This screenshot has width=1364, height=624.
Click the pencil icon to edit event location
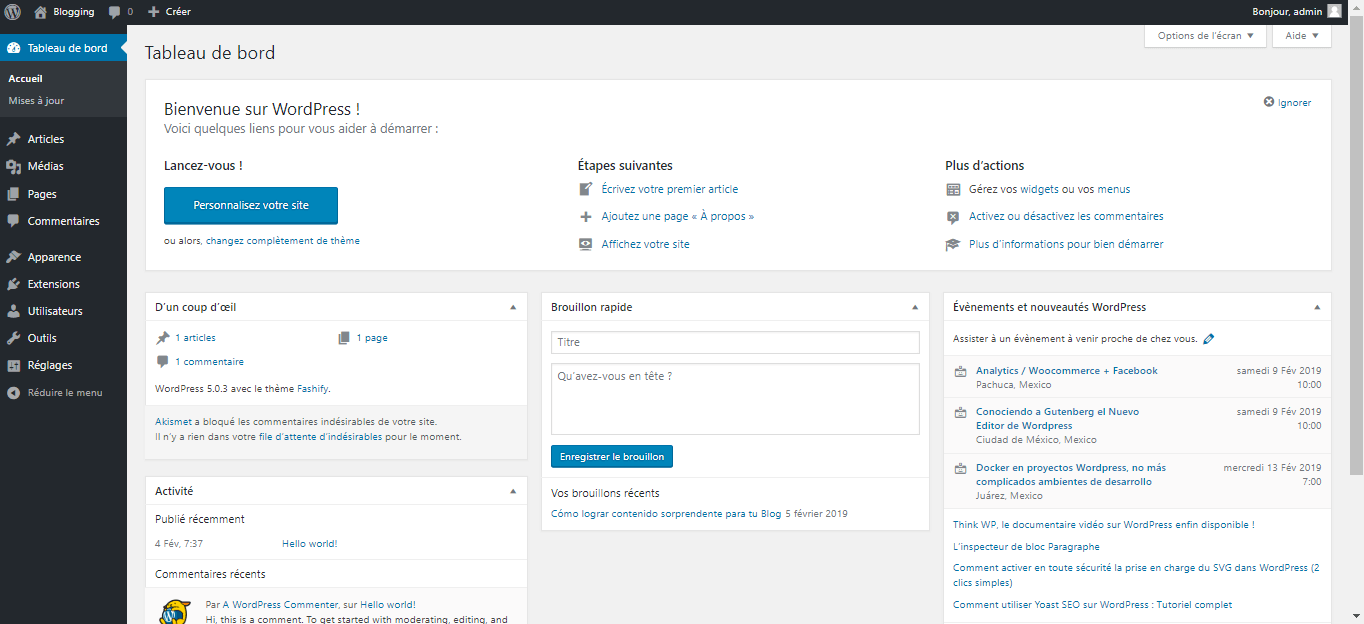pyautogui.click(x=1209, y=339)
